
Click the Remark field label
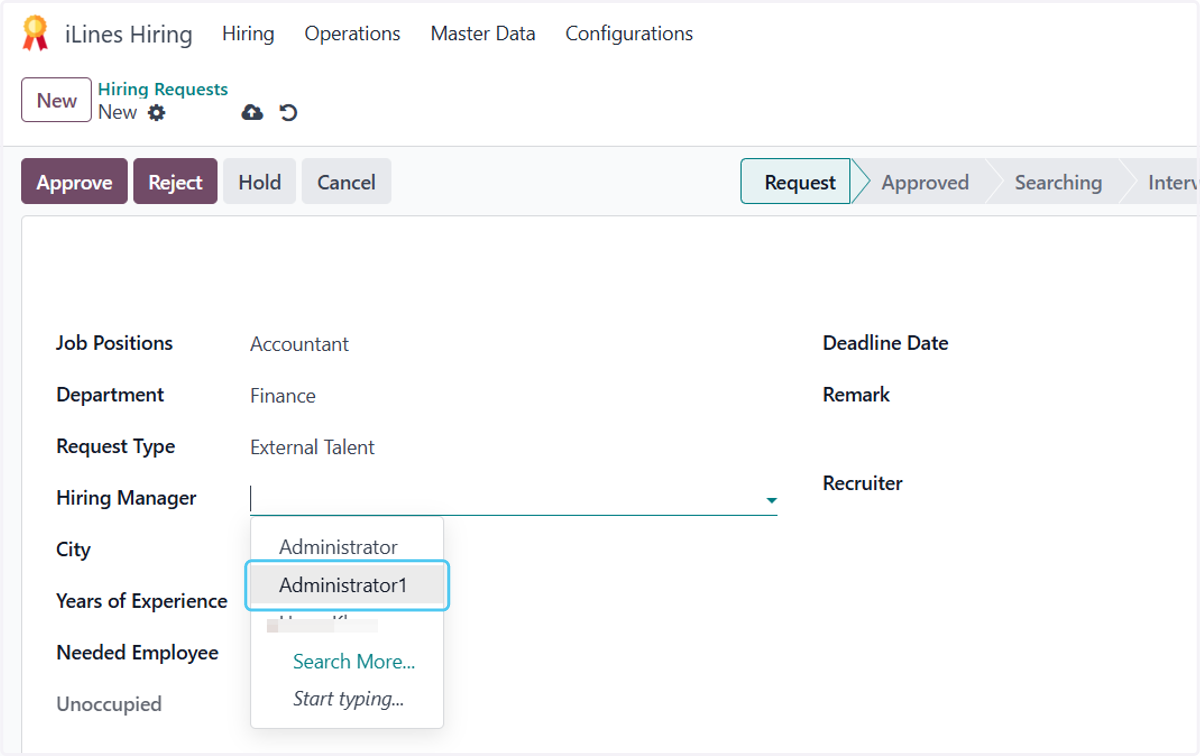click(x=856, y=395)
